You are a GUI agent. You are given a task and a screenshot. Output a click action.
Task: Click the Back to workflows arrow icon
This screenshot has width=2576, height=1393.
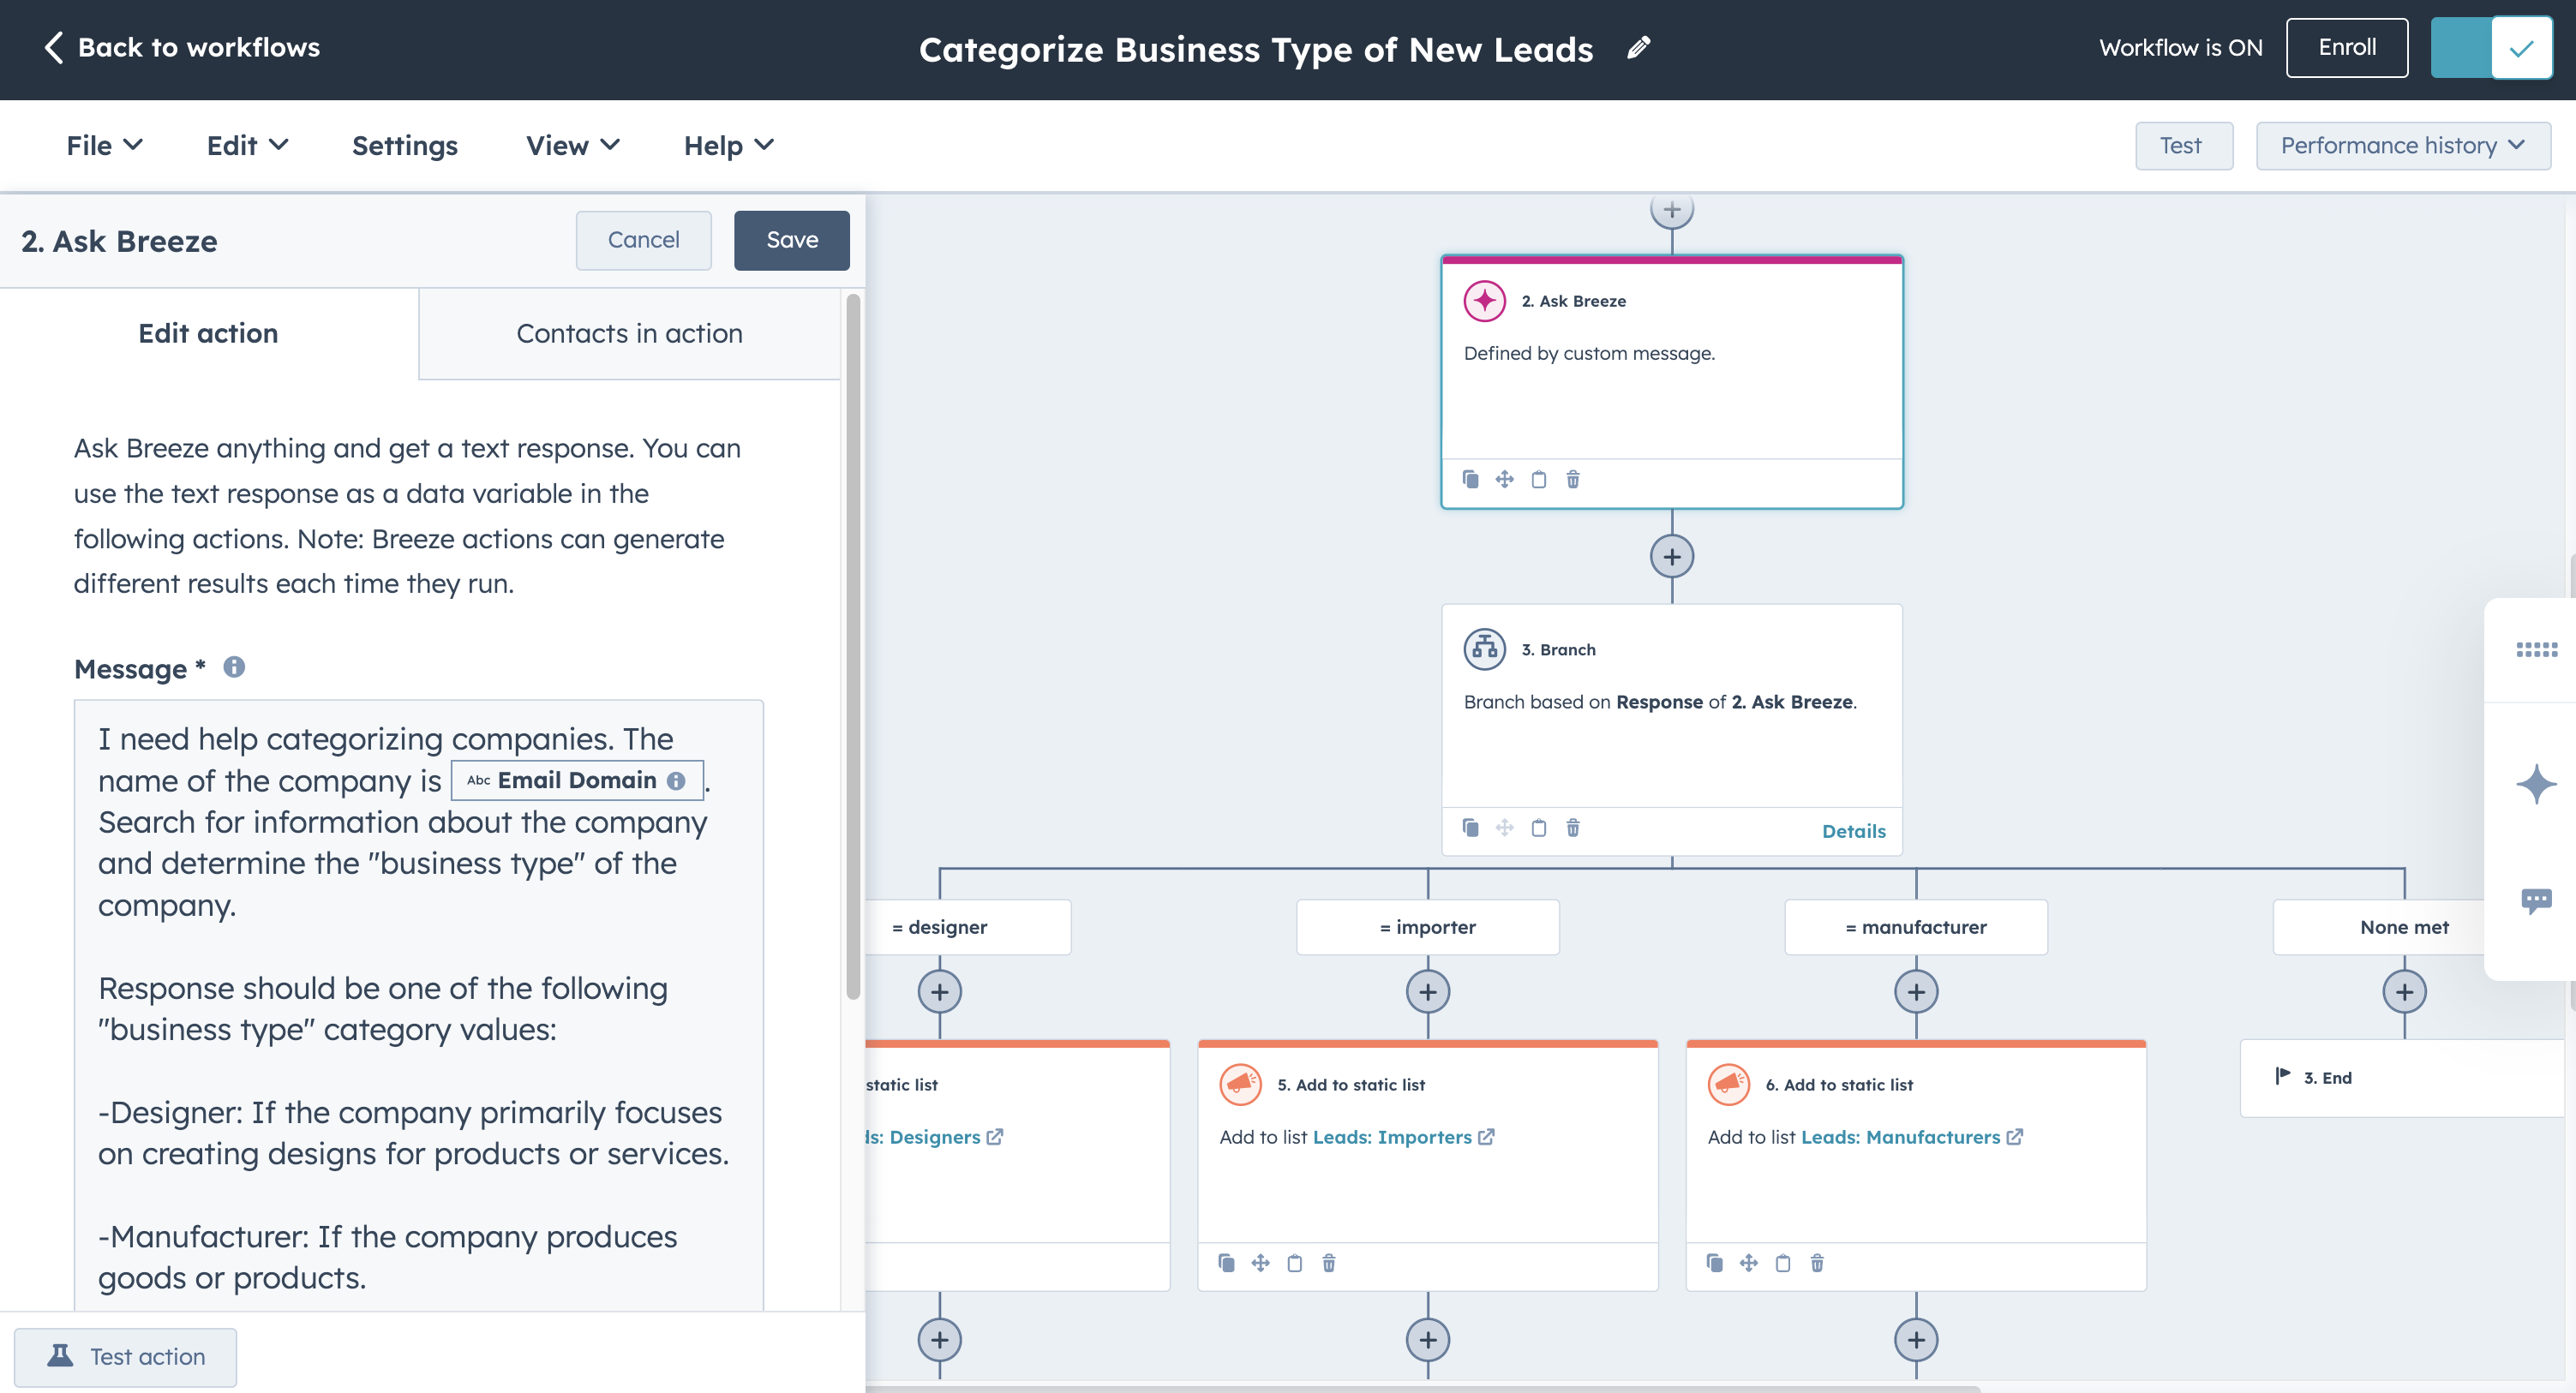click(54, 47)
